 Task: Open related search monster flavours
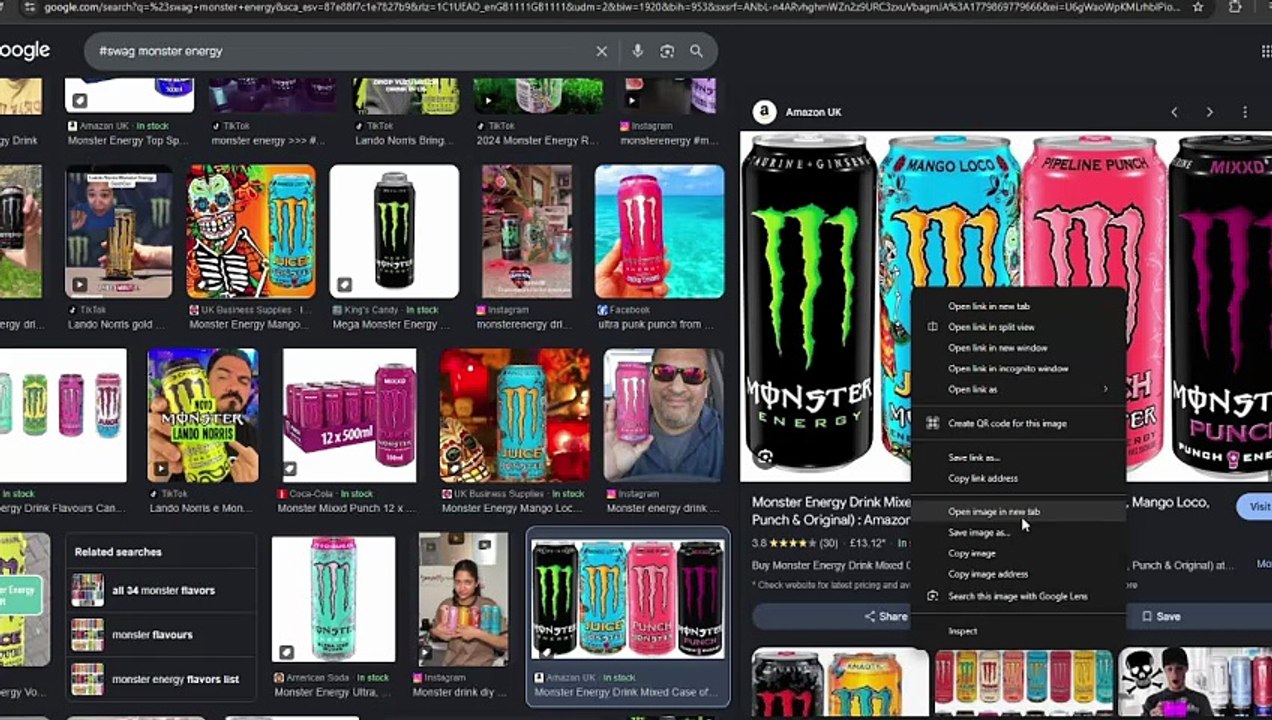tap(161, 634)
